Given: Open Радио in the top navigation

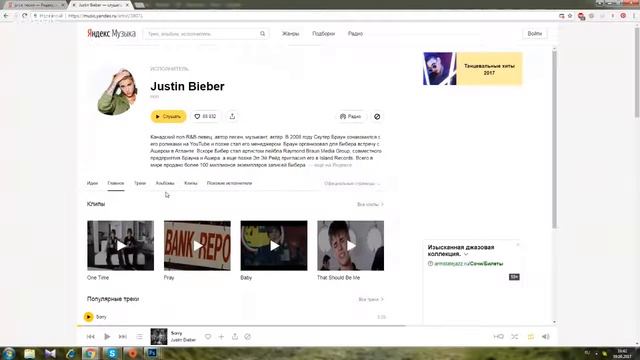Looking at the screenshot, I should (356, 33).
